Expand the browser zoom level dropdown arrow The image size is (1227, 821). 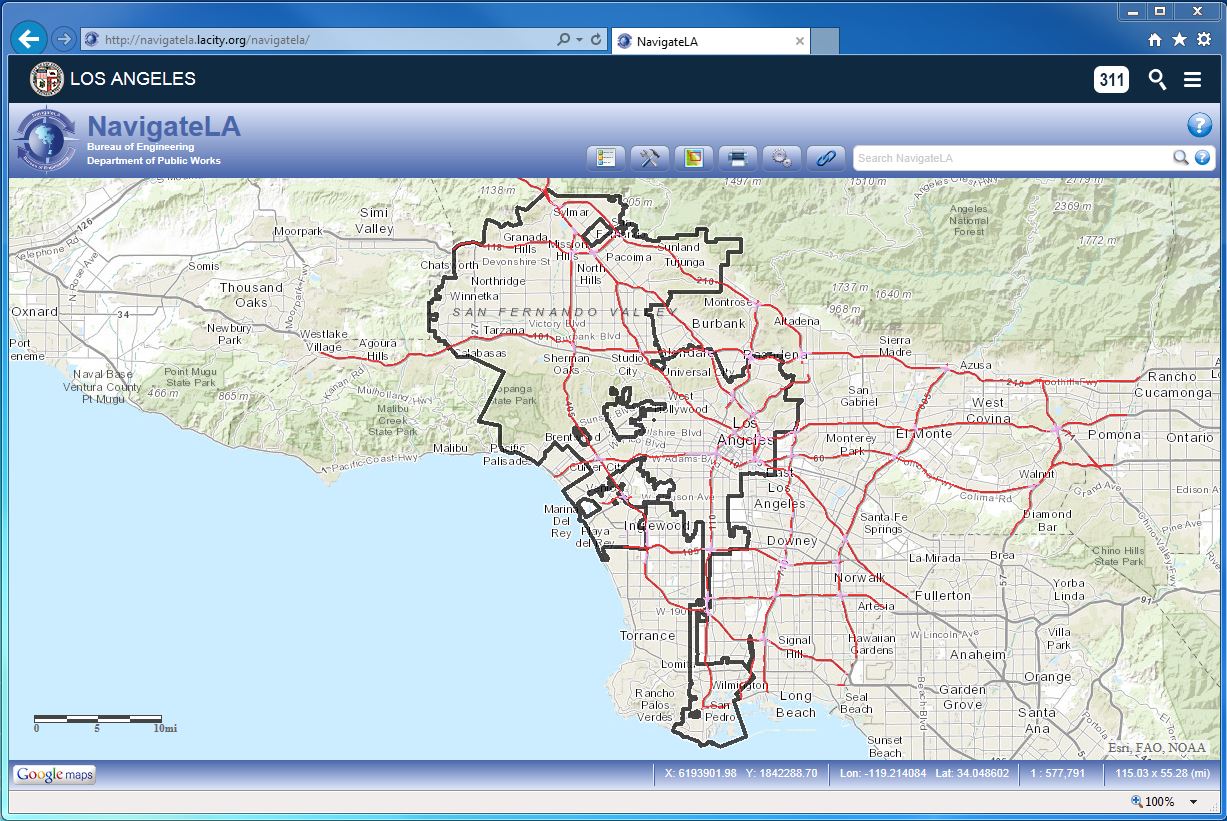click(1193, 802)
